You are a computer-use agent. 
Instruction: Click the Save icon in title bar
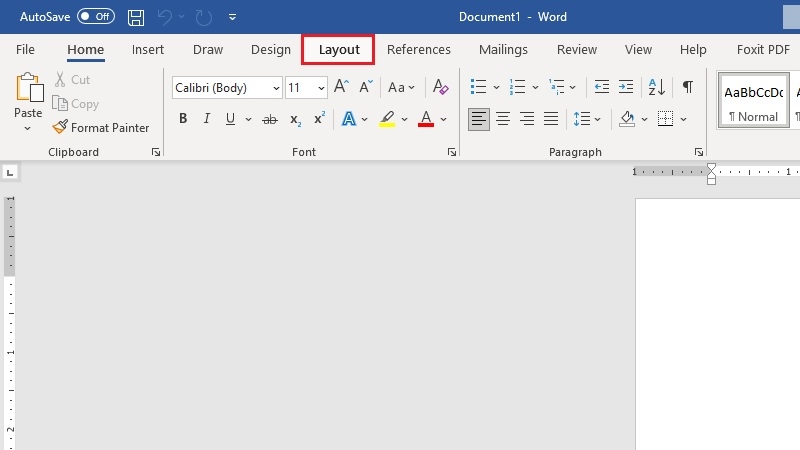point(136,17)
